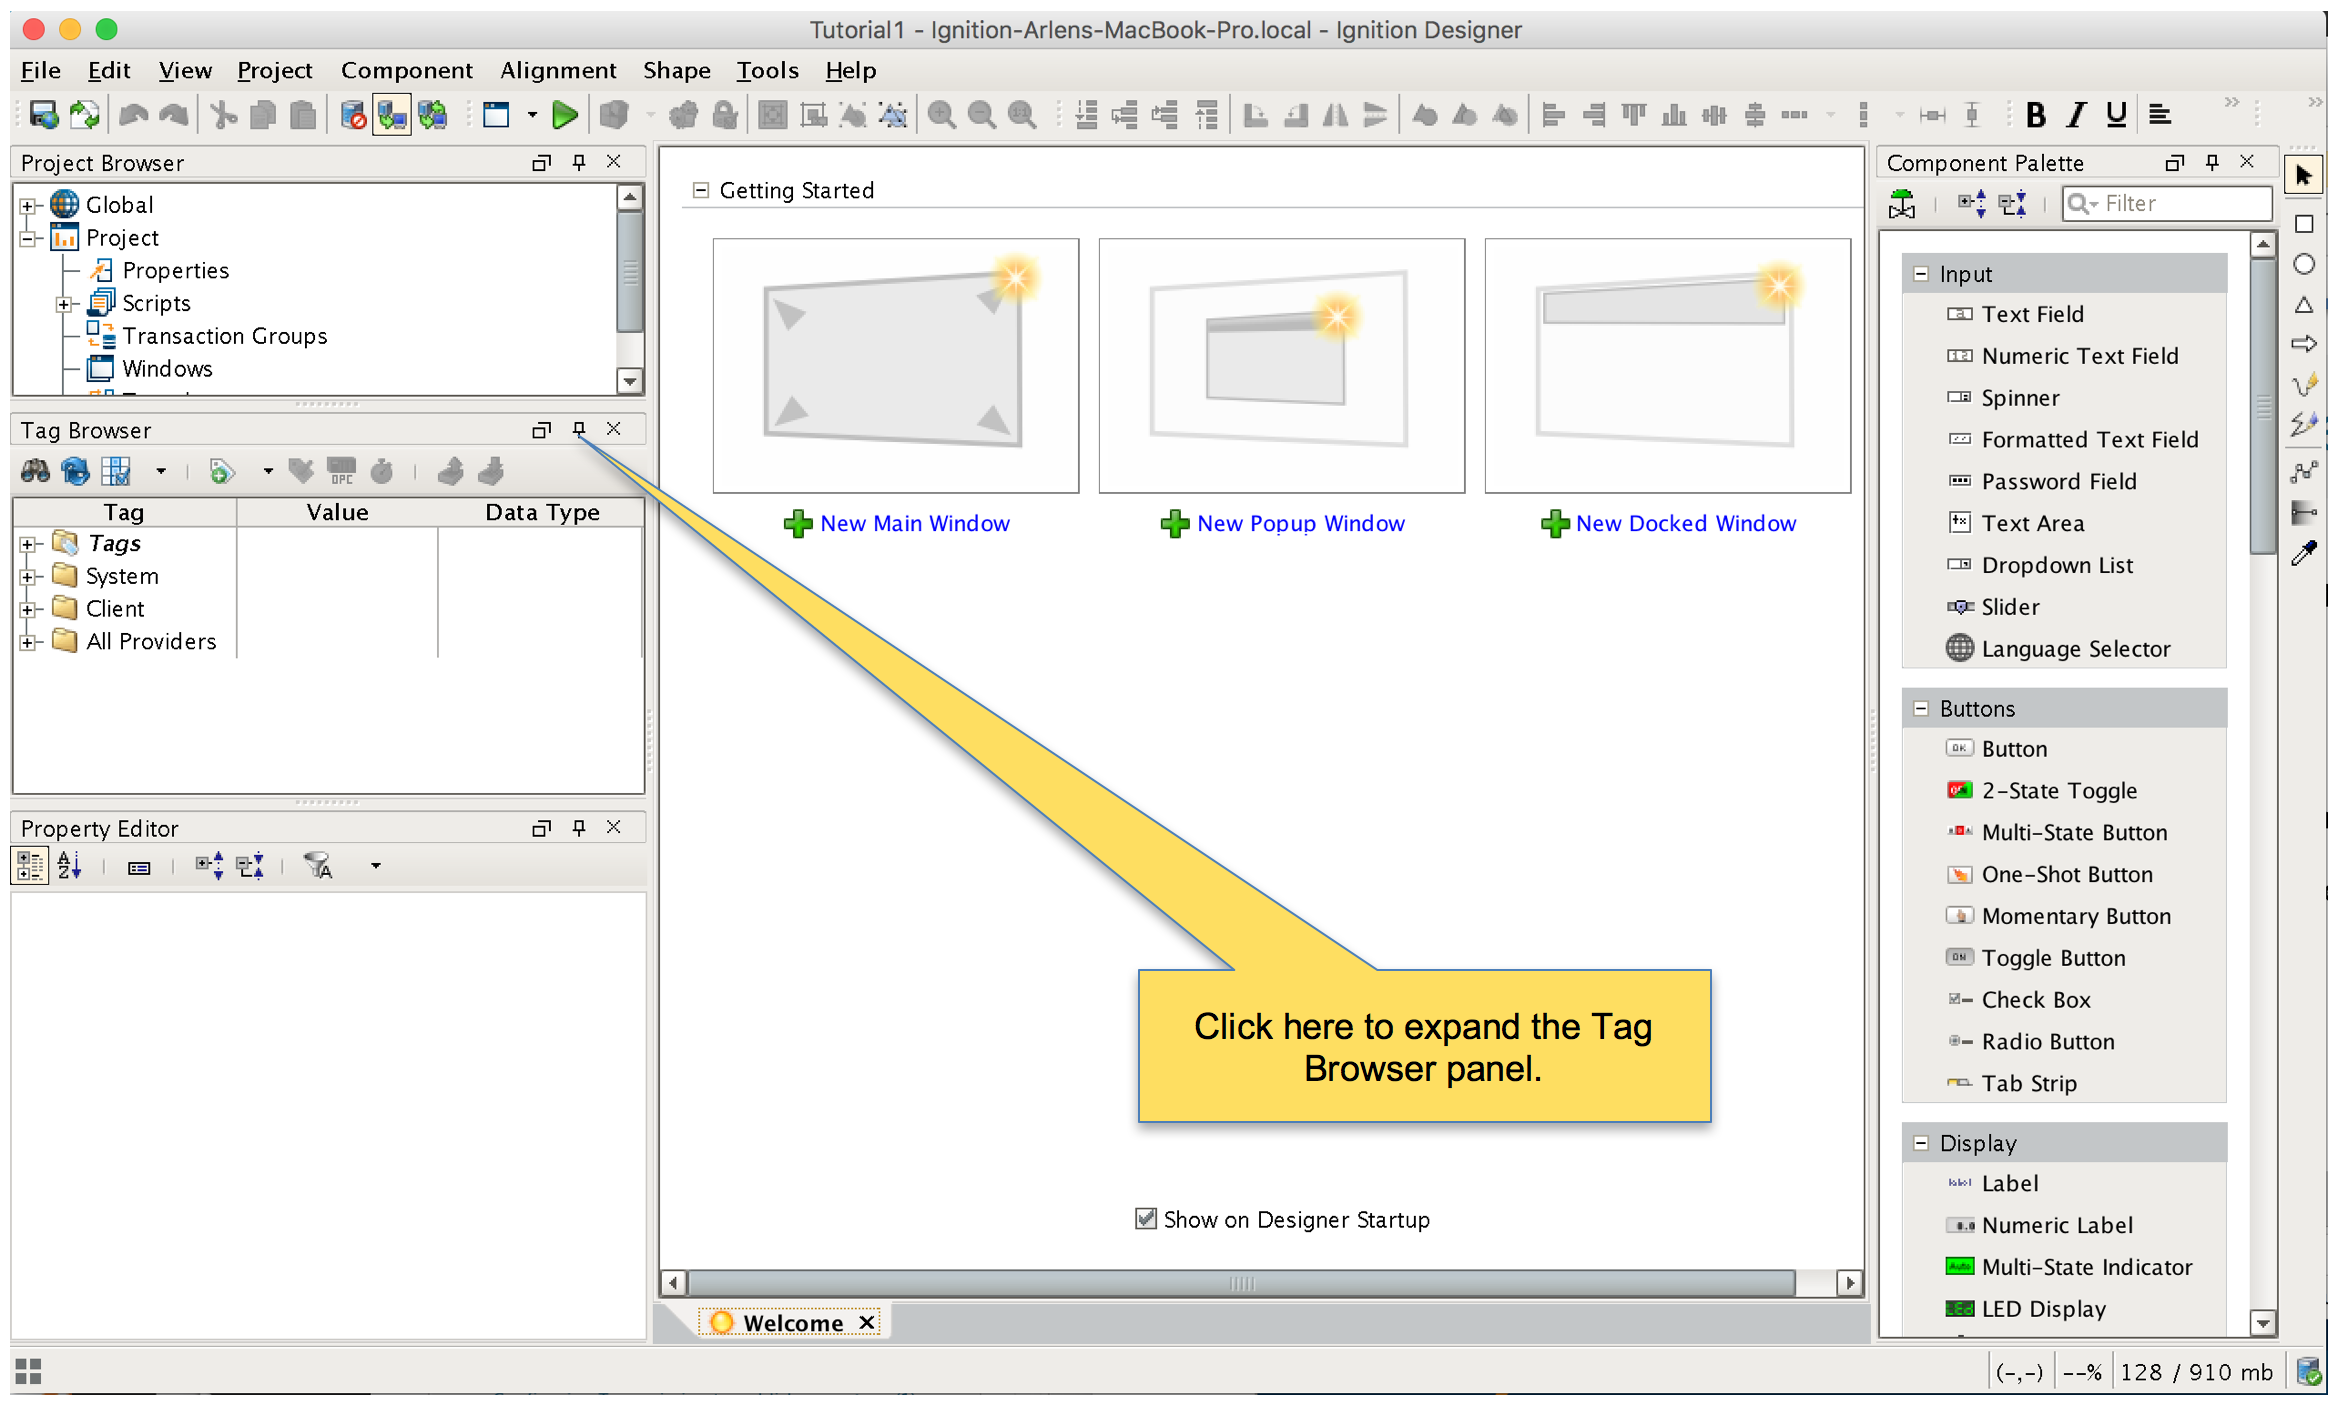This screenshot has height=1406, width=2338.
Task: Open the Tools menu
Action: click(767, 70)
